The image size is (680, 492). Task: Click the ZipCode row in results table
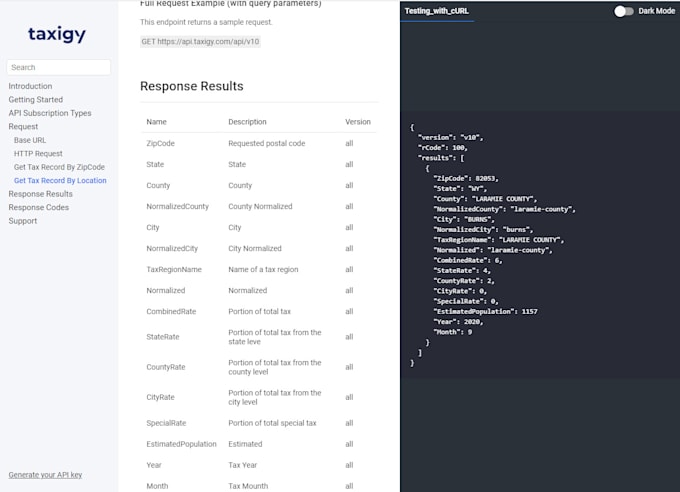coord(160,143)
